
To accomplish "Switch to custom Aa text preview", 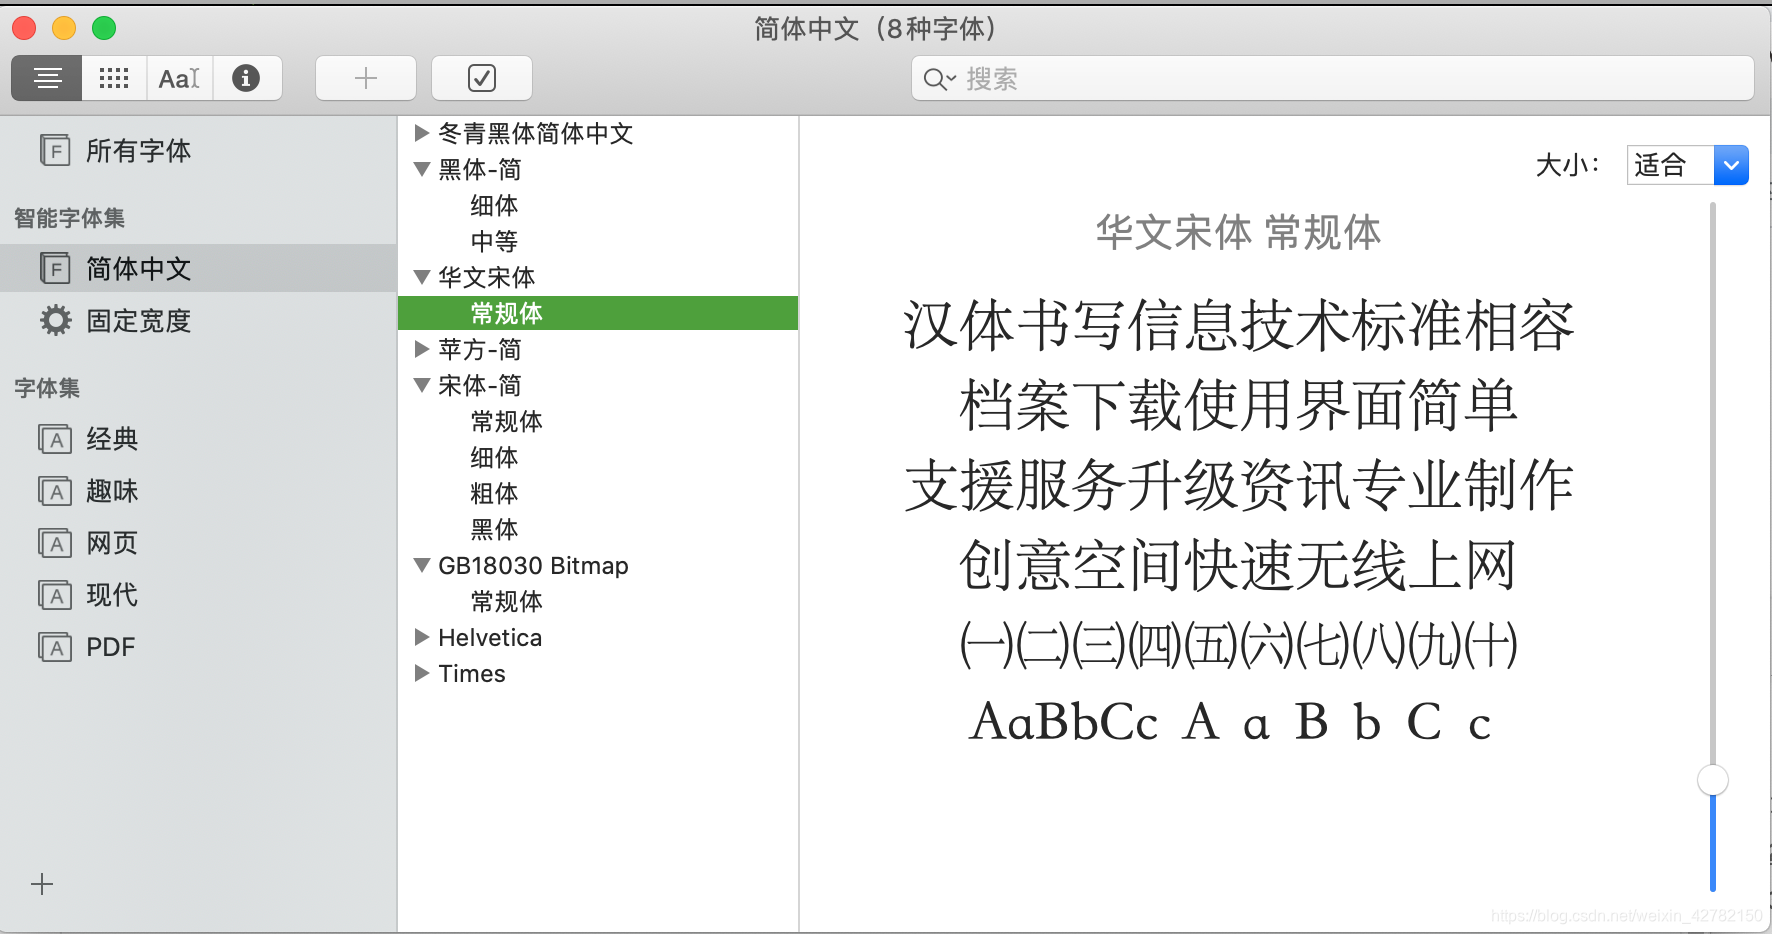I will [x=180, y=78].
